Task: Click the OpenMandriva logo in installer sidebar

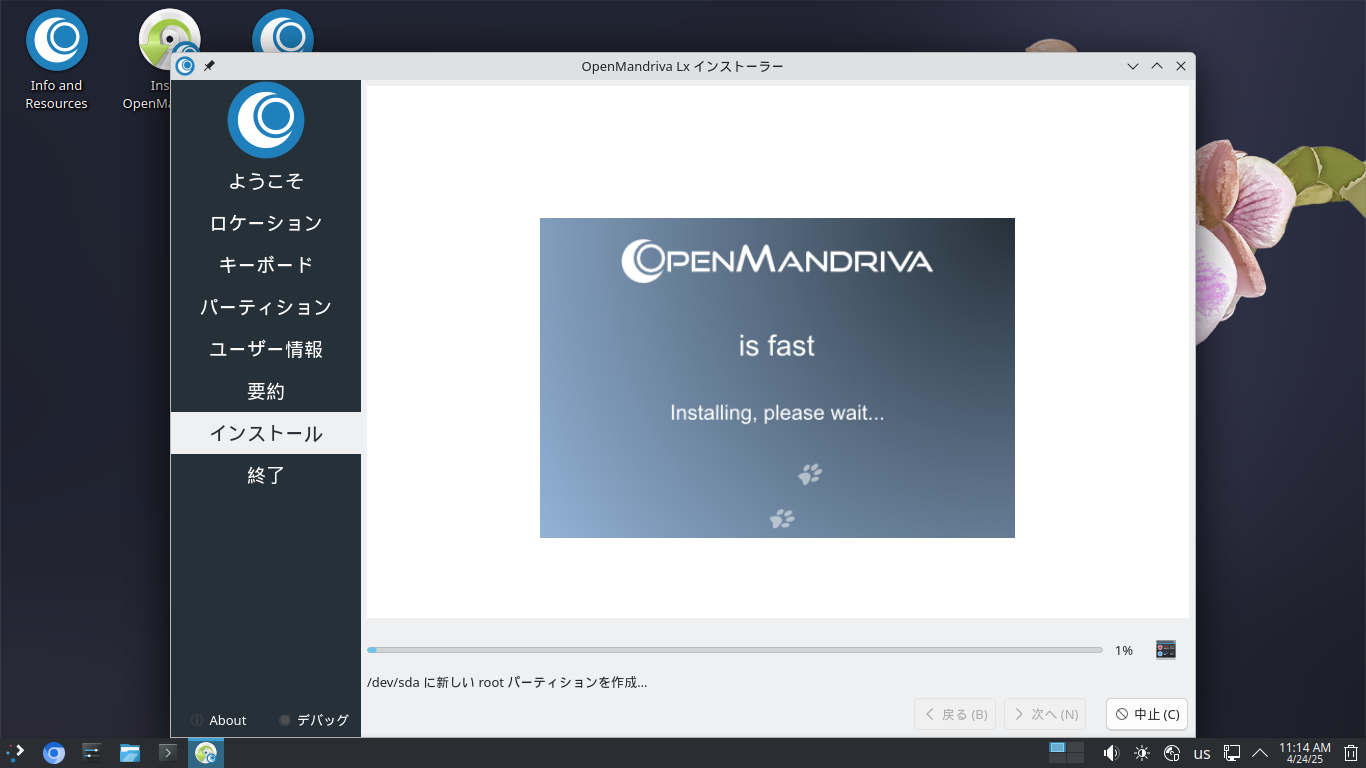Action: [266, 120]
